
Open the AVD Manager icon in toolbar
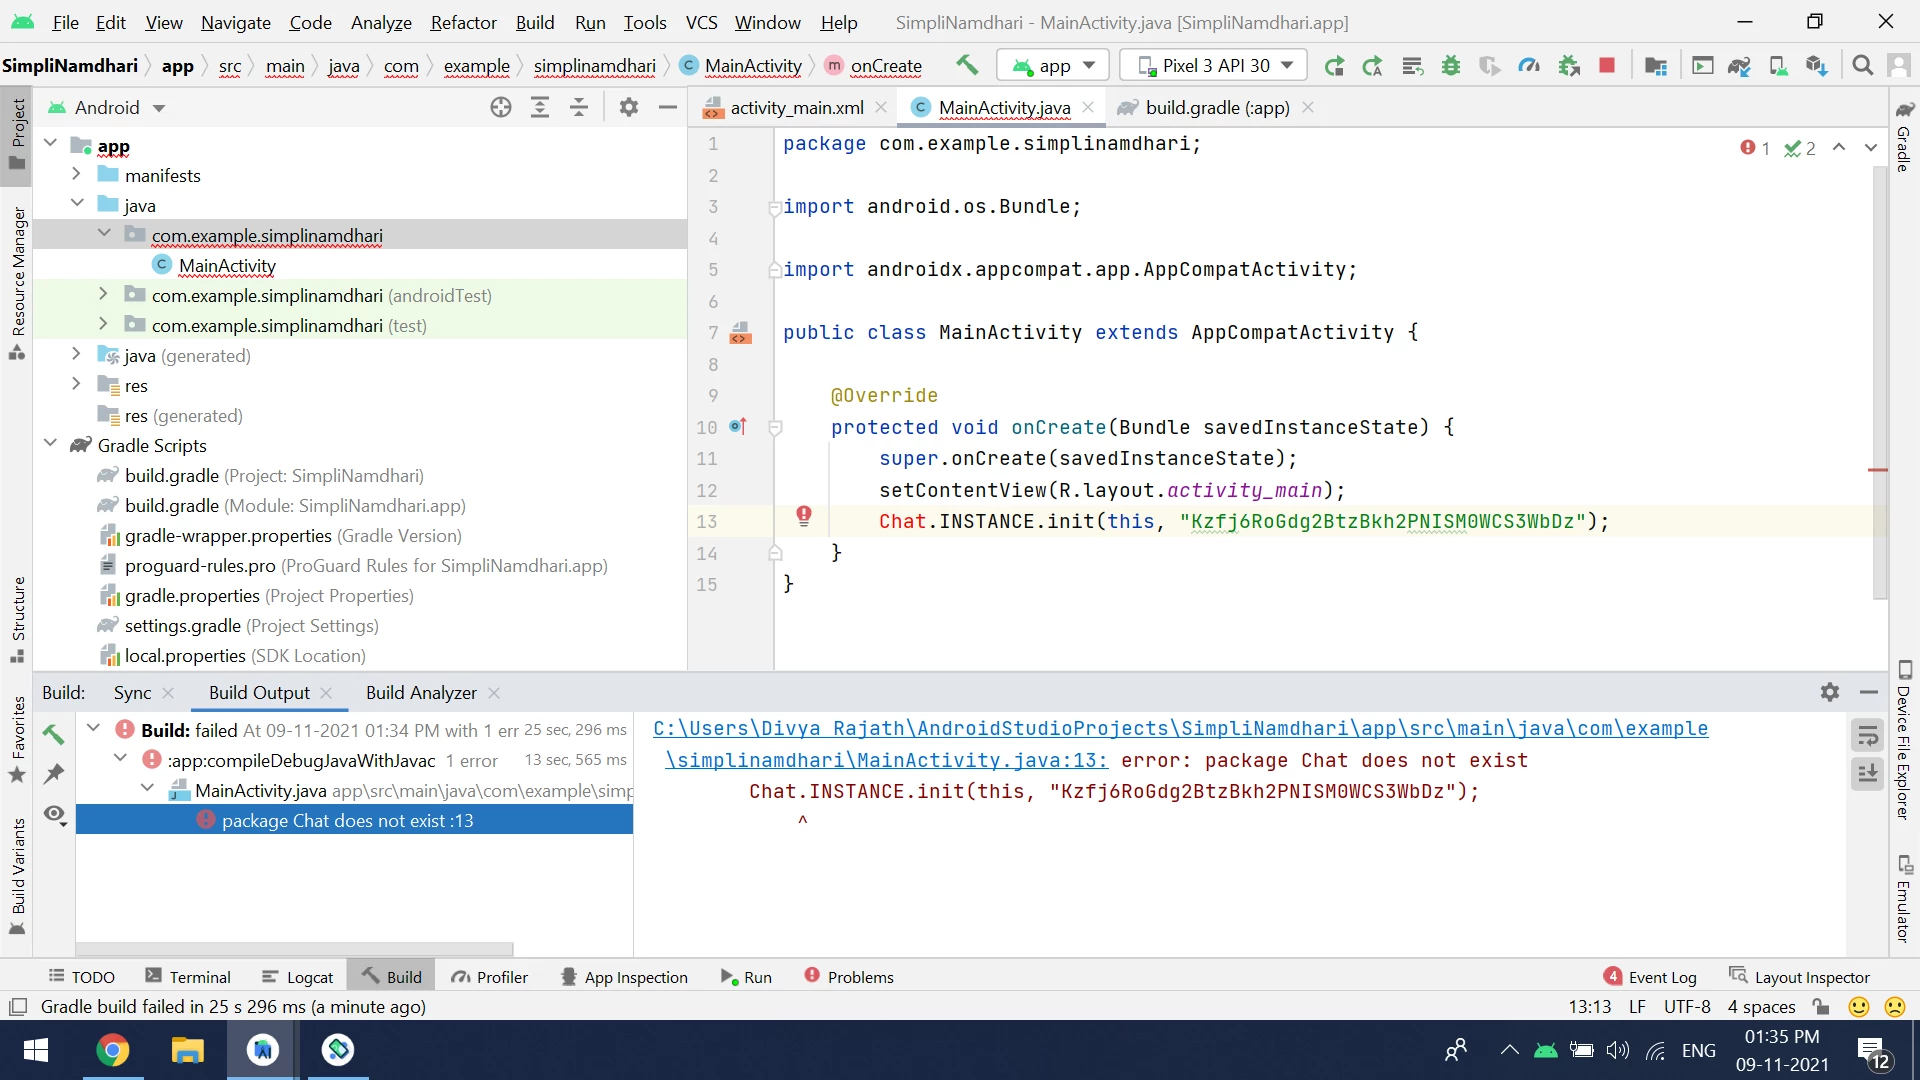[x=1778, y=66]
